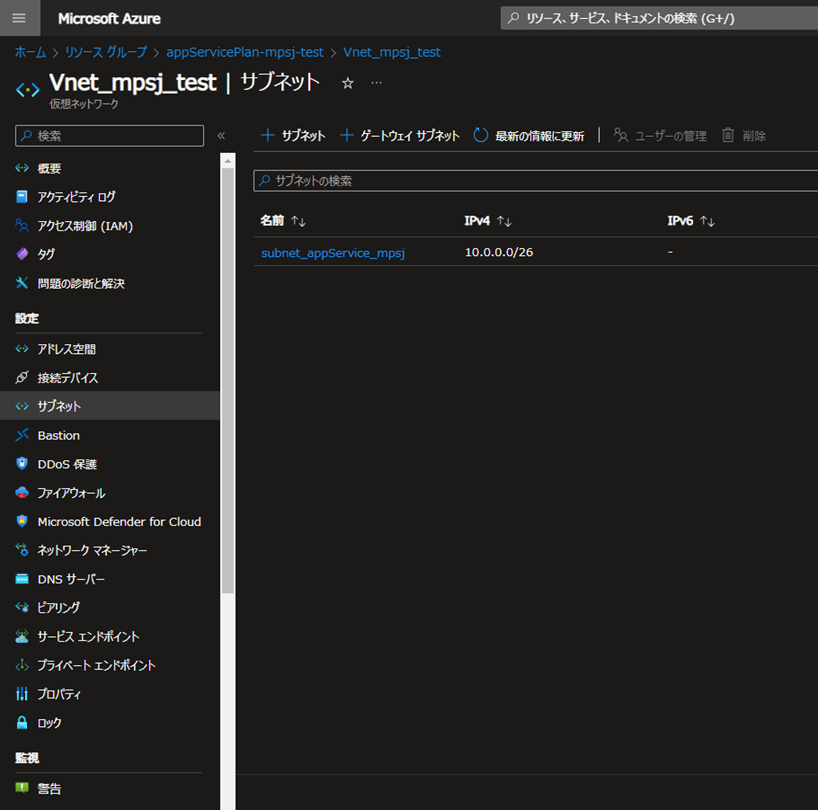Click the IAM people icon
The width and height of the screenshot is (818, 810).
pos(22,226)
